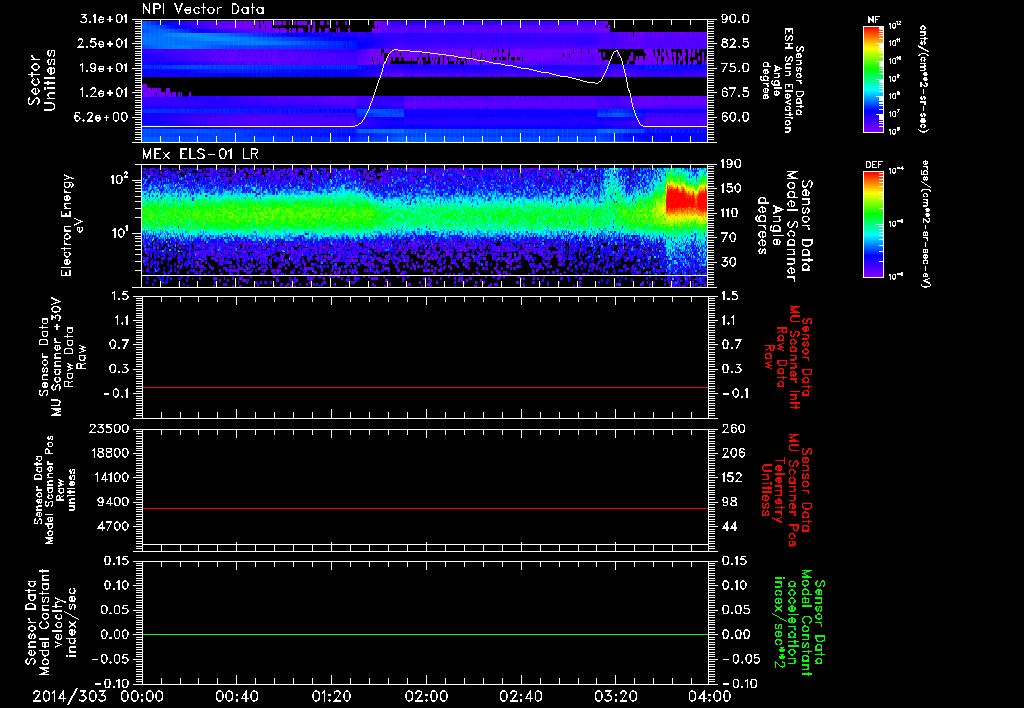The image size is (1024, 708).
Task: Click the '60.0' elevation angle tick
Action: pos(735,118)
